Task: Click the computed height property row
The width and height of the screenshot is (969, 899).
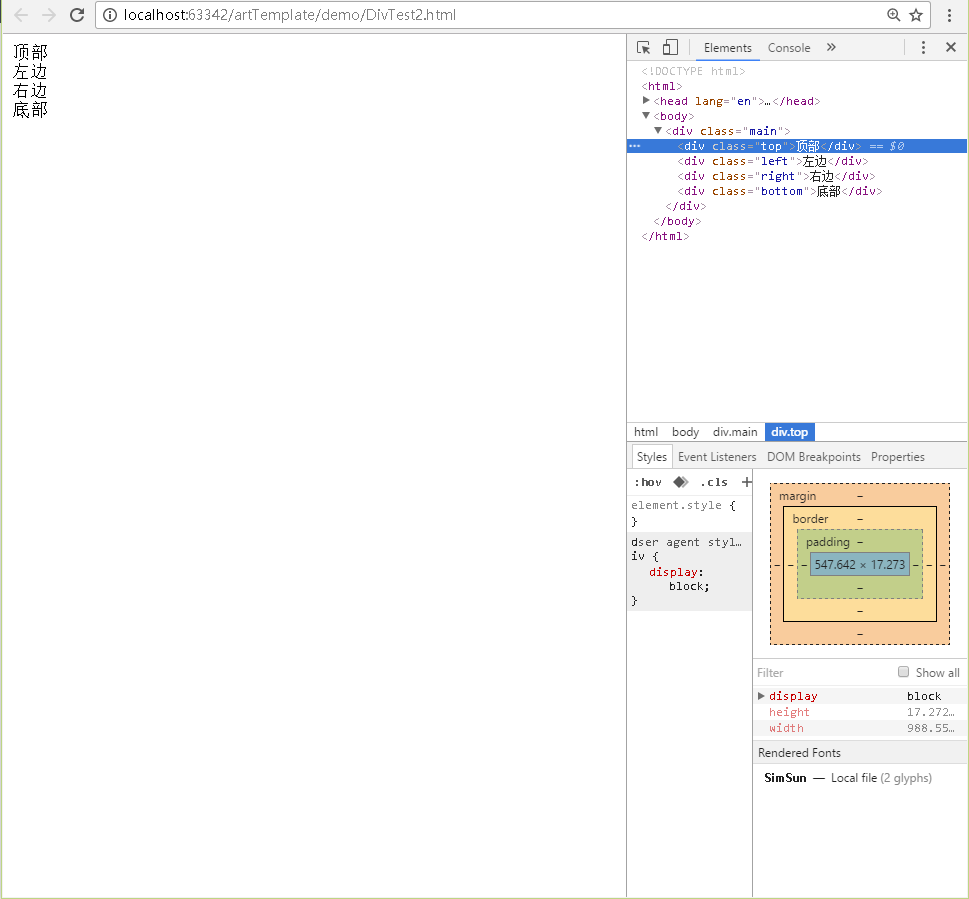Action: pos(861,712)
